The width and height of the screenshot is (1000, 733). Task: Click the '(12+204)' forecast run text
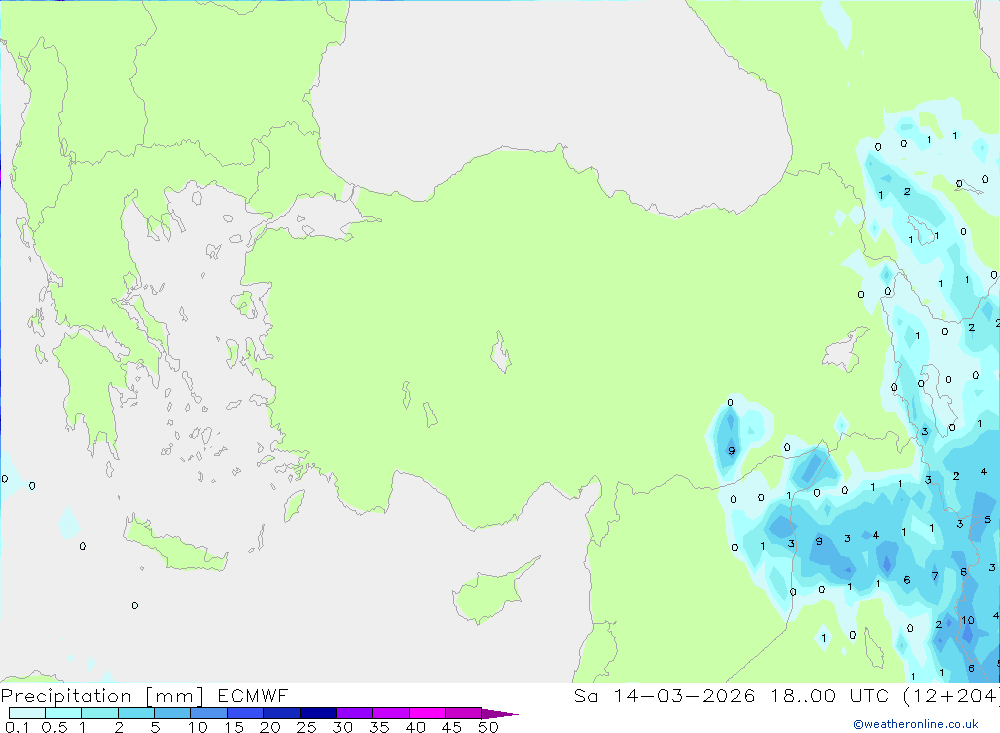[x=951, y=695]
